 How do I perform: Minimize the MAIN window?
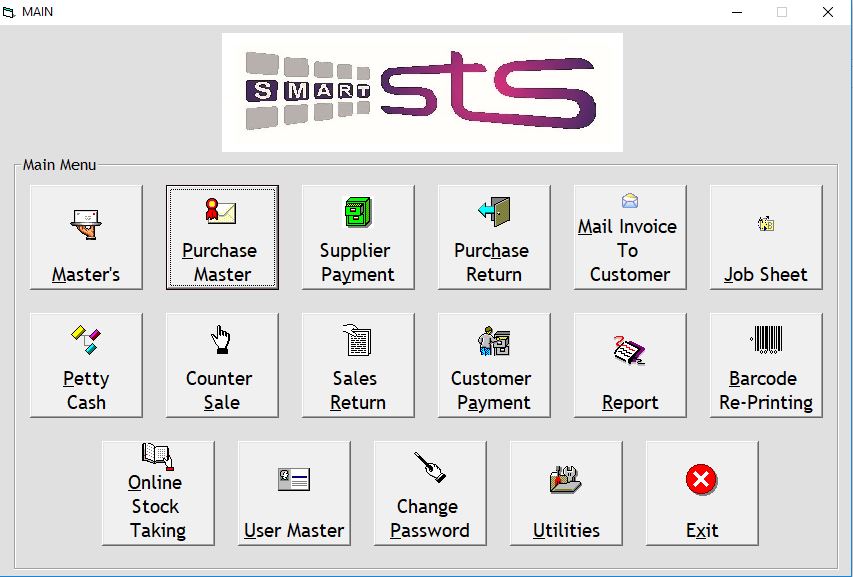click(x=737, y=12)
